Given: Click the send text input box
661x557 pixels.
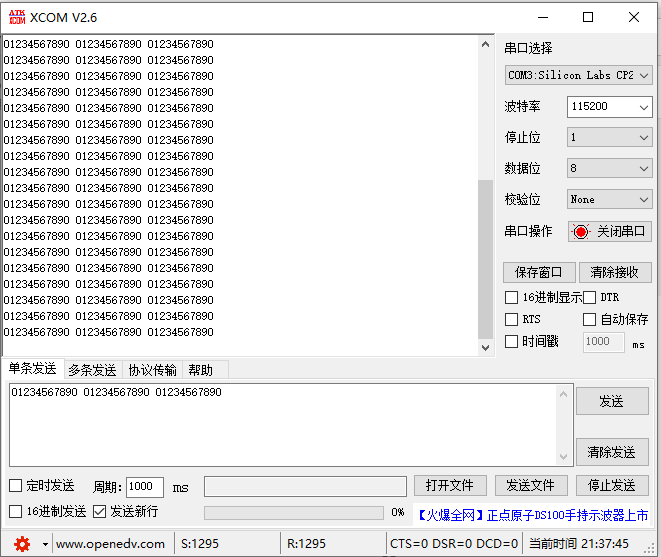Looking at the screenshot, I should pos(283,425).
